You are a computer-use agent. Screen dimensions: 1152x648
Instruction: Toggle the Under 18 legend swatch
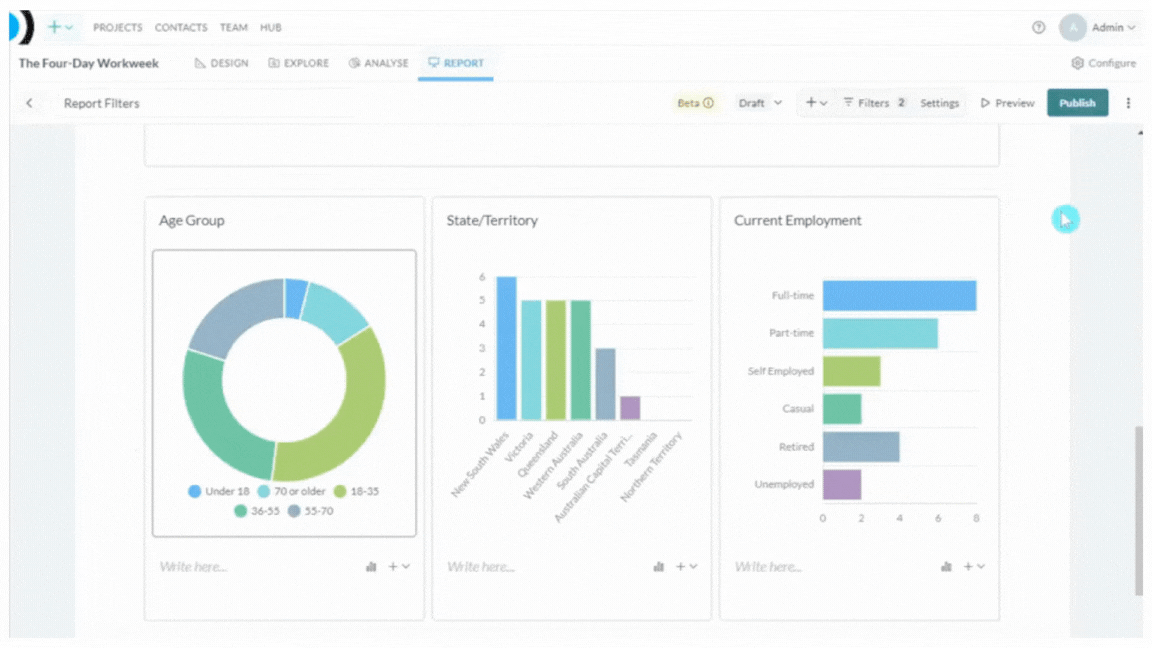tap(195, 492)
